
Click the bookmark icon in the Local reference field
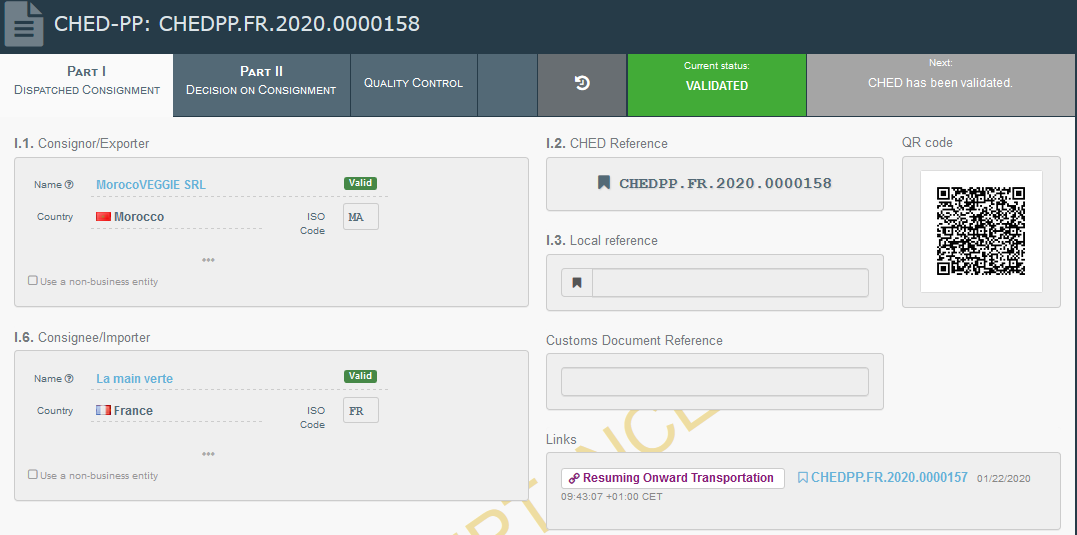[577, 282]
